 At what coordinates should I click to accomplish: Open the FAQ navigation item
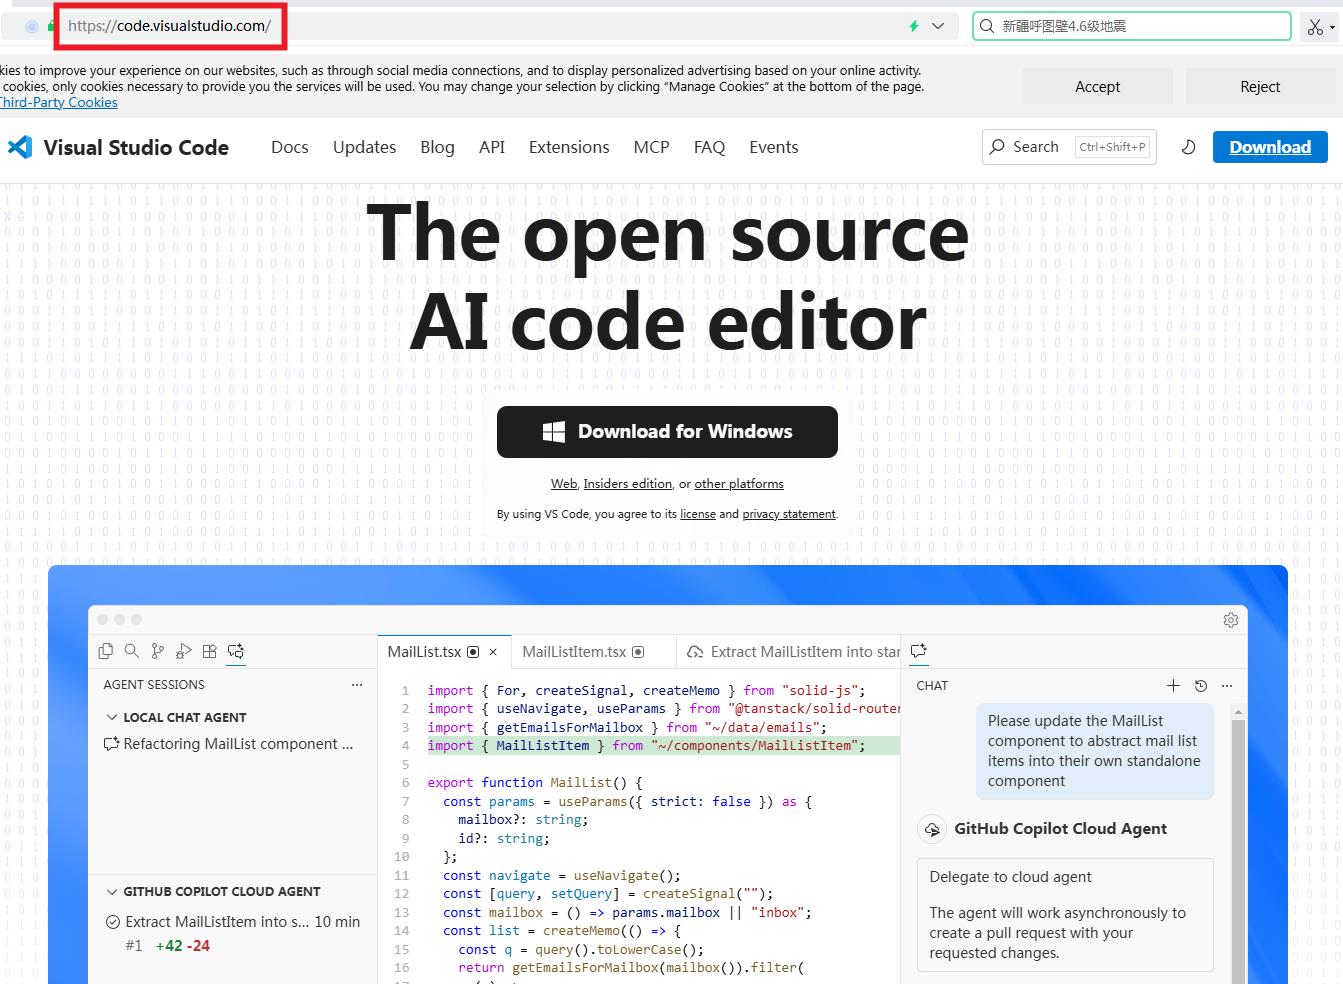(x=709, y=147)
